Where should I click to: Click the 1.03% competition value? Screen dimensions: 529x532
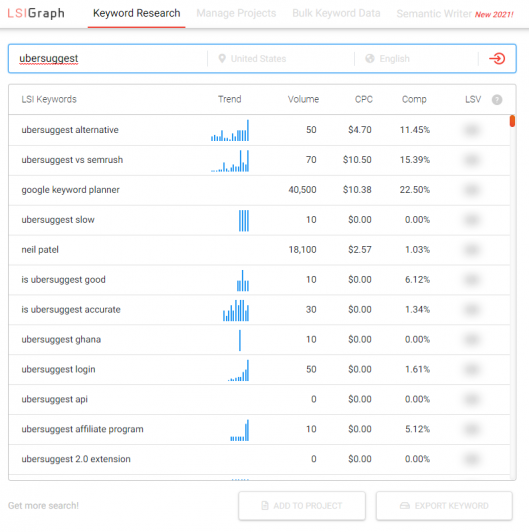[x=417, y=250]
